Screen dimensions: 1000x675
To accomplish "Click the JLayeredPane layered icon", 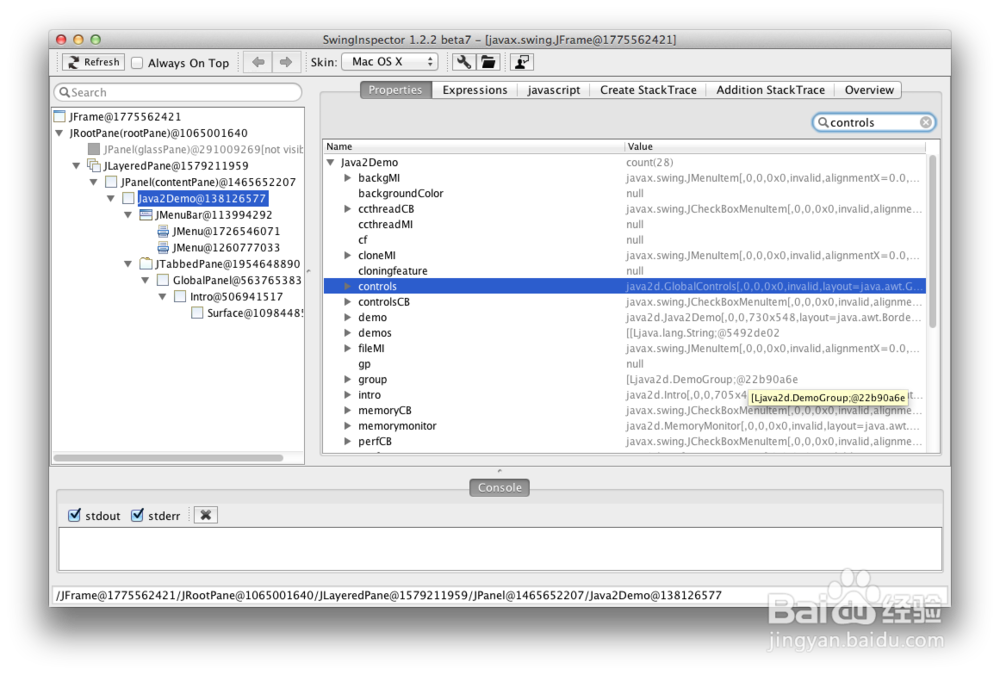I will click(94, 166).
